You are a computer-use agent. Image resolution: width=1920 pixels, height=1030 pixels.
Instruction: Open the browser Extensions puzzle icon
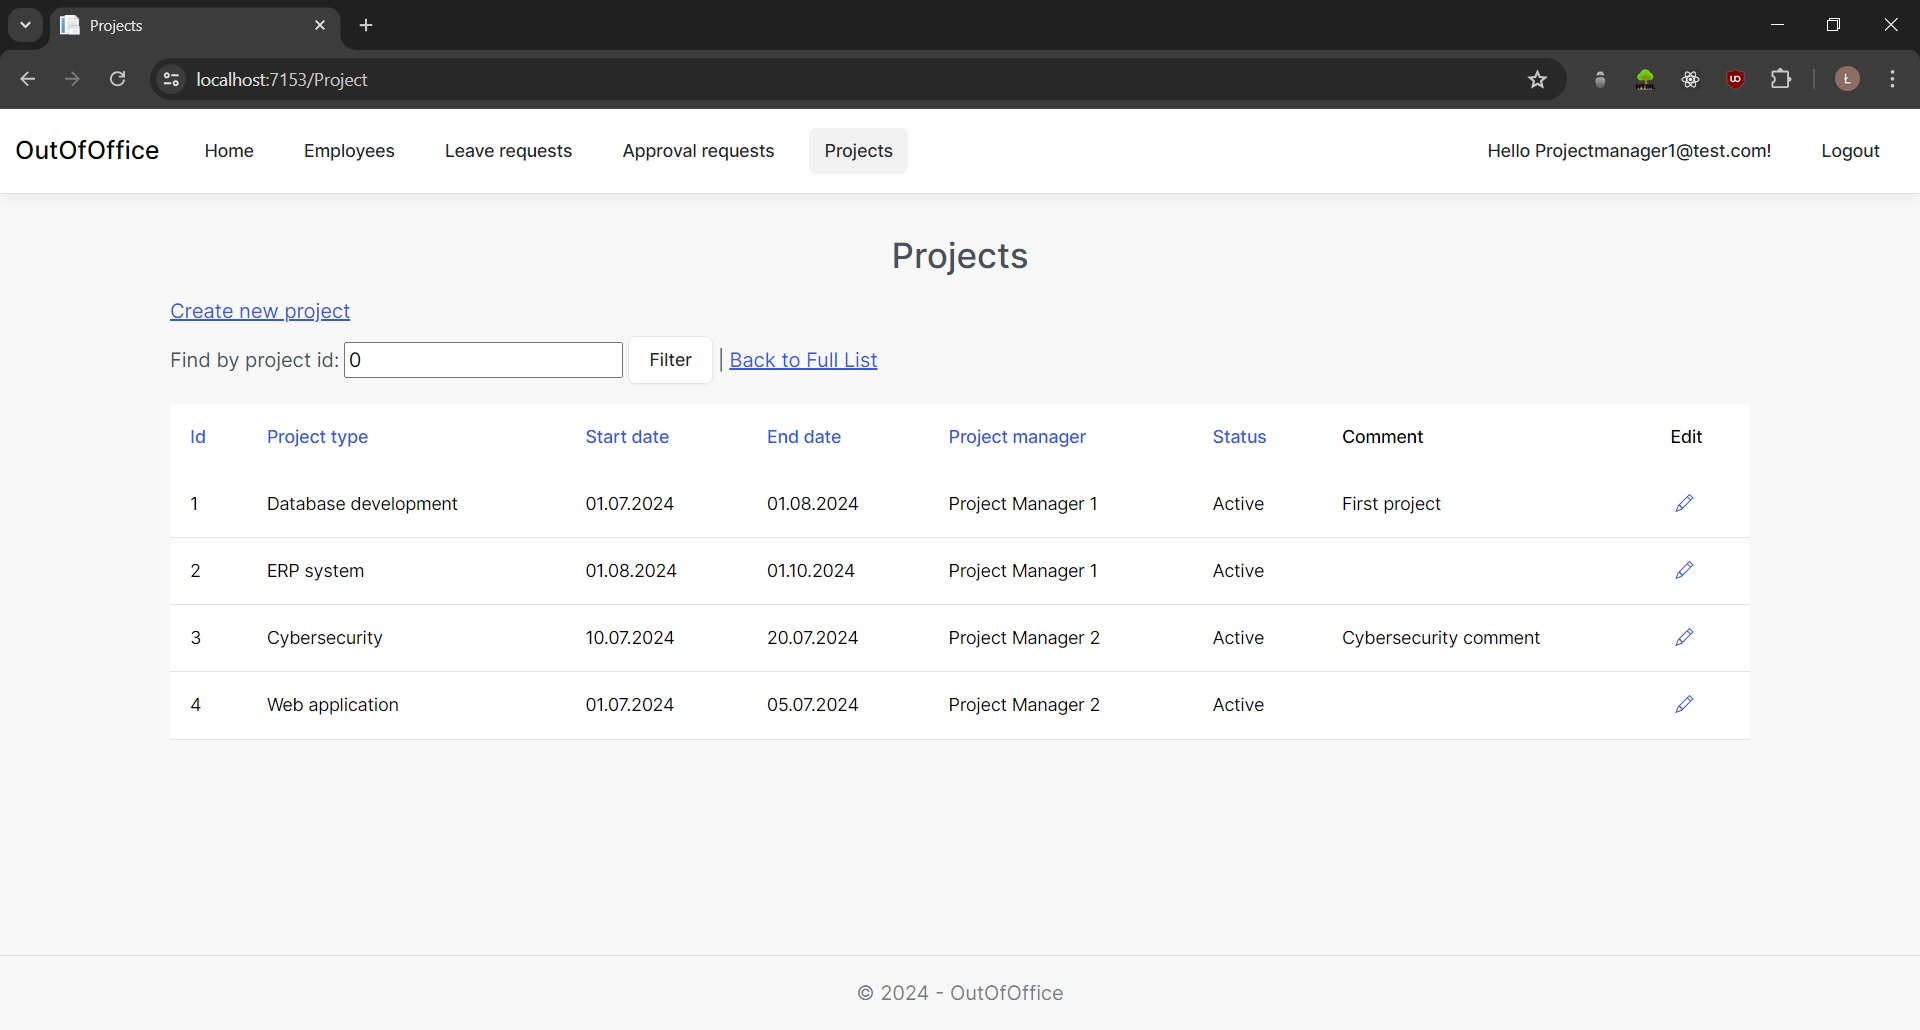coord(1781,79)
